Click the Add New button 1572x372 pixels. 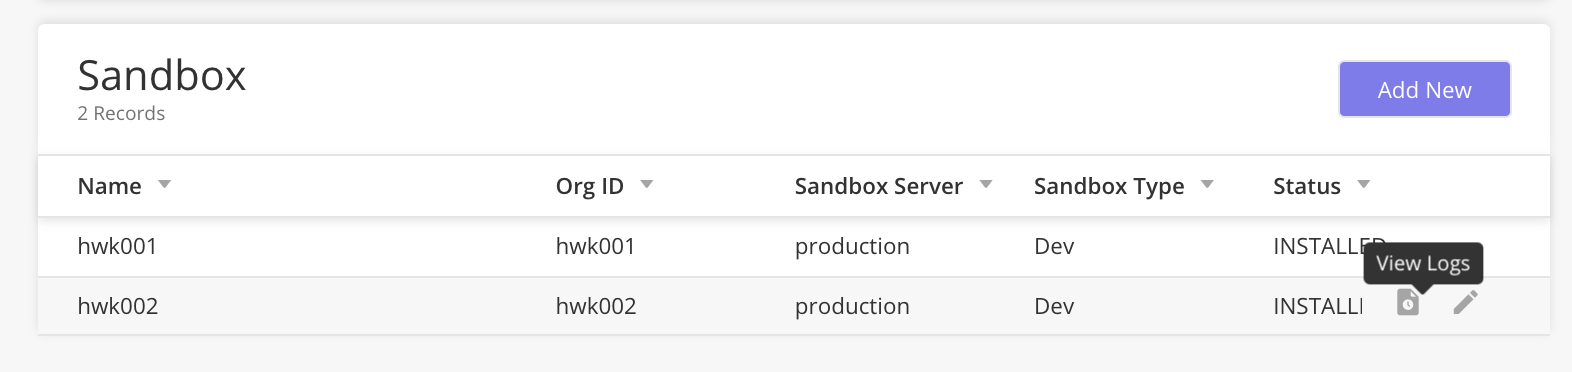(x=1425, y=89)
